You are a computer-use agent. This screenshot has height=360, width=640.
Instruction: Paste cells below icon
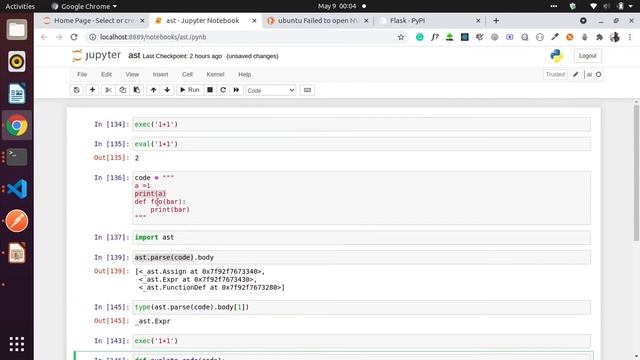(137, 90)
